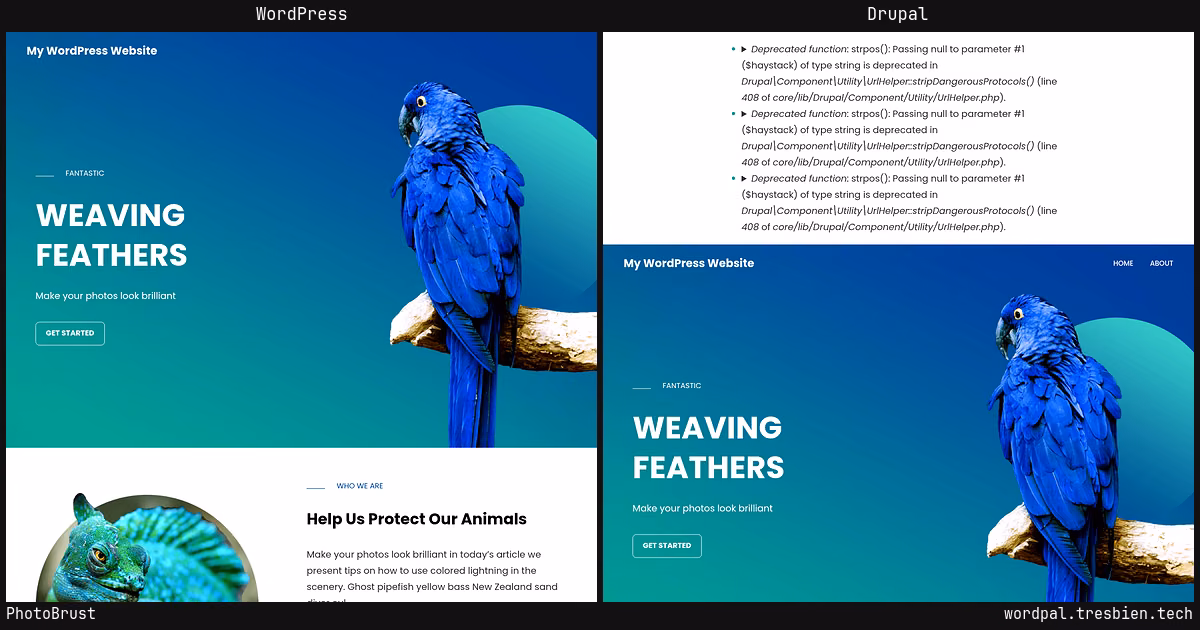The width and height of the screenshot is (1200, 630).
Task: Click My WordPress Website title in WordPress panel
Action: pos(92,51)
